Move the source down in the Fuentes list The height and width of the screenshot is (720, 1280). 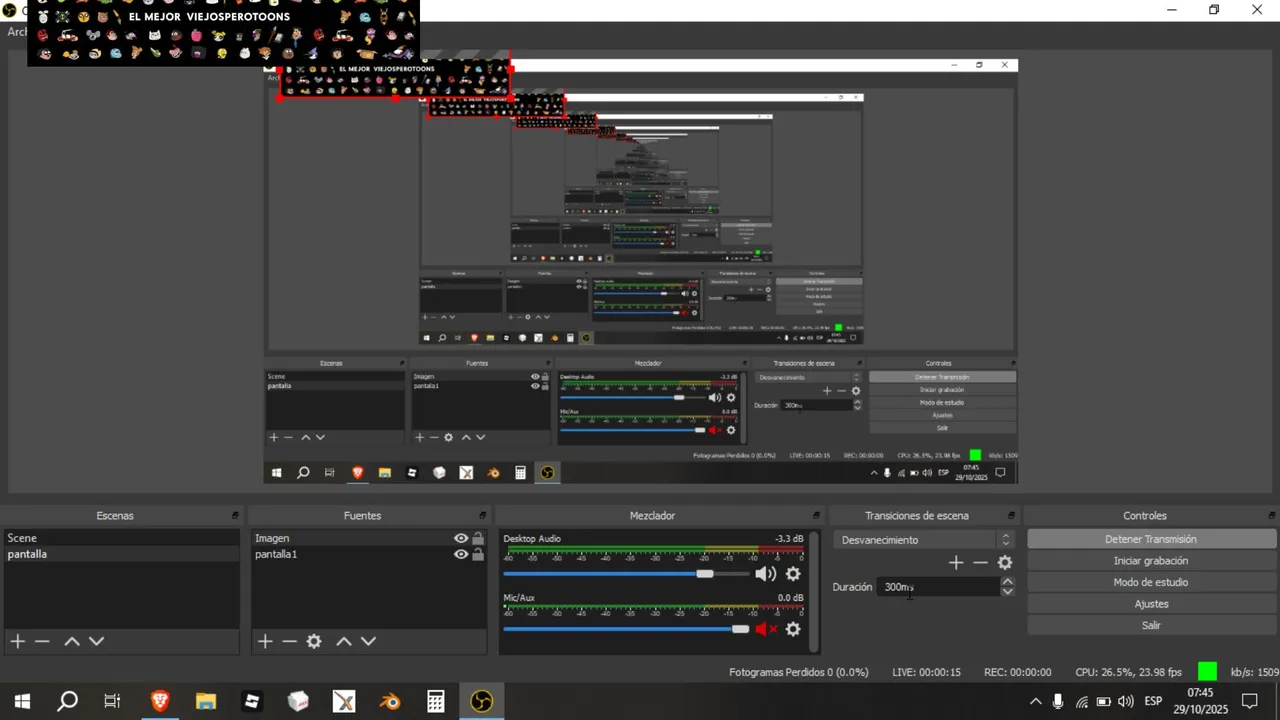pyautogui.click(x=368, y=641)
